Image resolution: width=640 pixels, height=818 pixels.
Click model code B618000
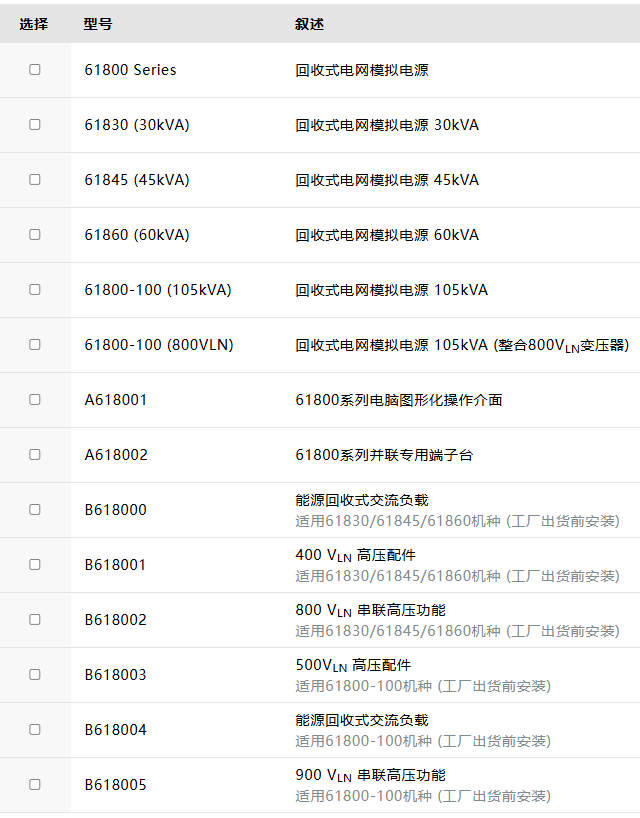[116, 510]
